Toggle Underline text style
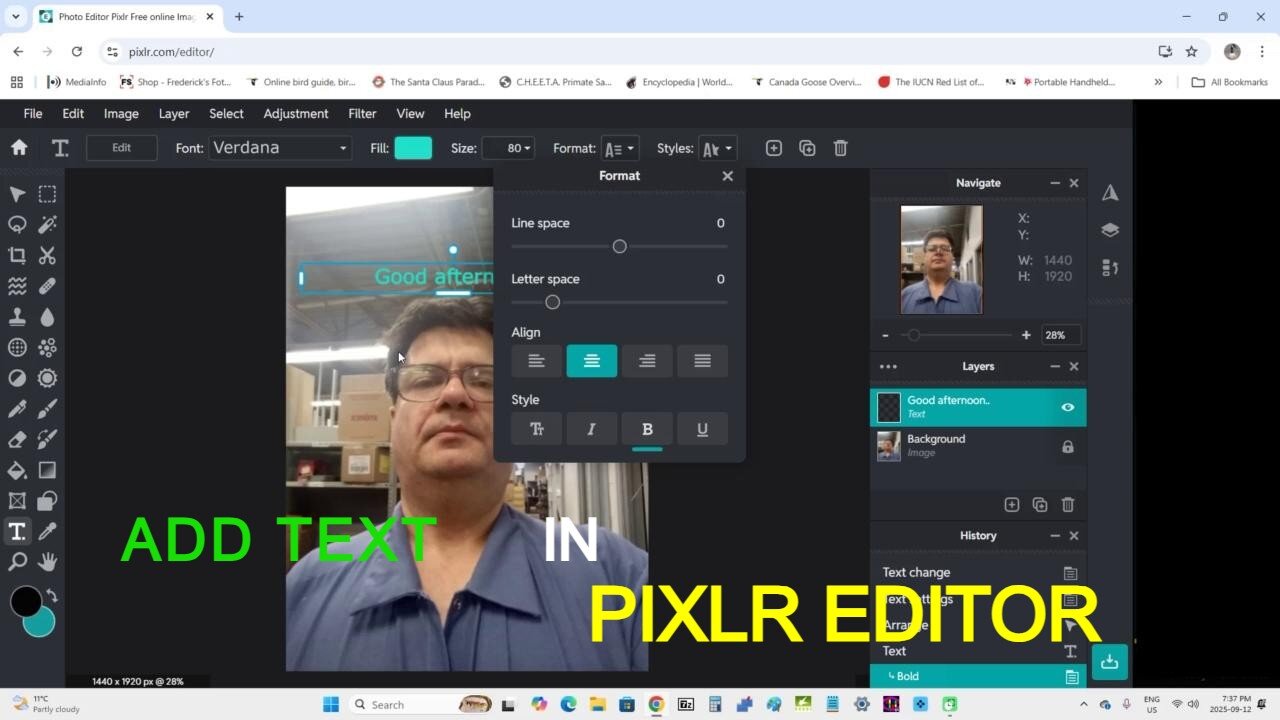 702,429
